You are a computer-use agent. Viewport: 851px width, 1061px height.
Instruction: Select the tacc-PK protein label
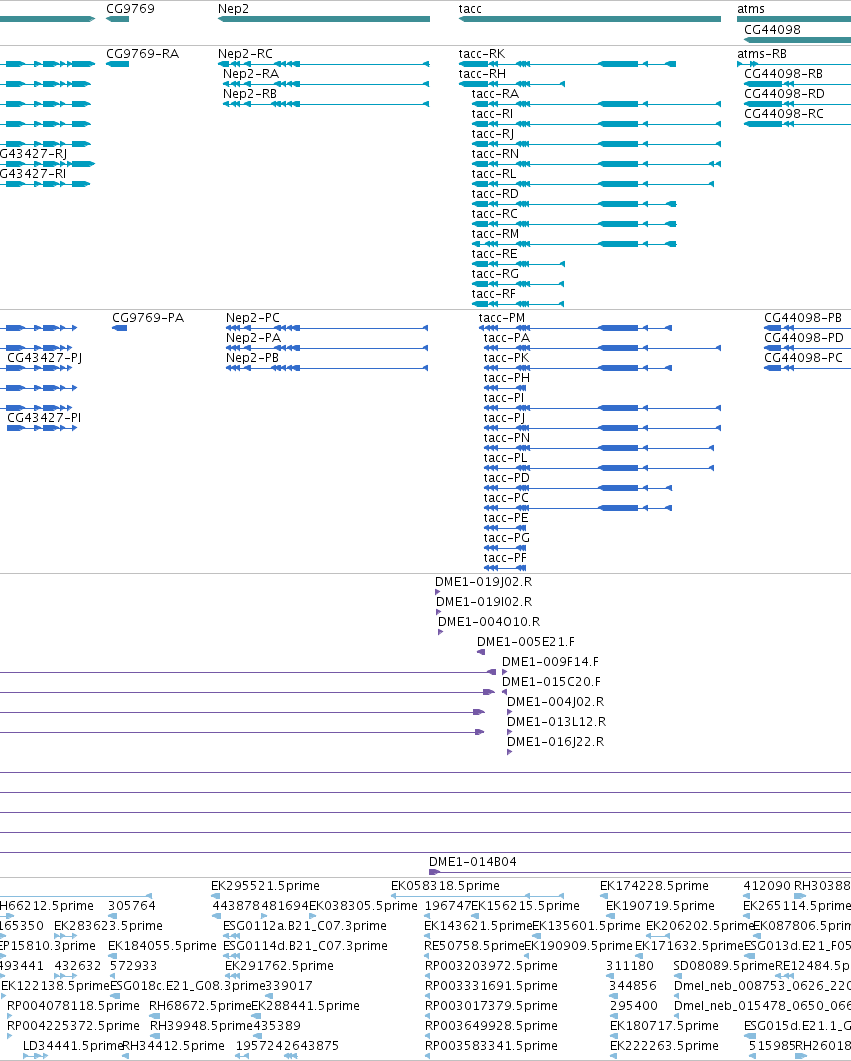[507, 357]
